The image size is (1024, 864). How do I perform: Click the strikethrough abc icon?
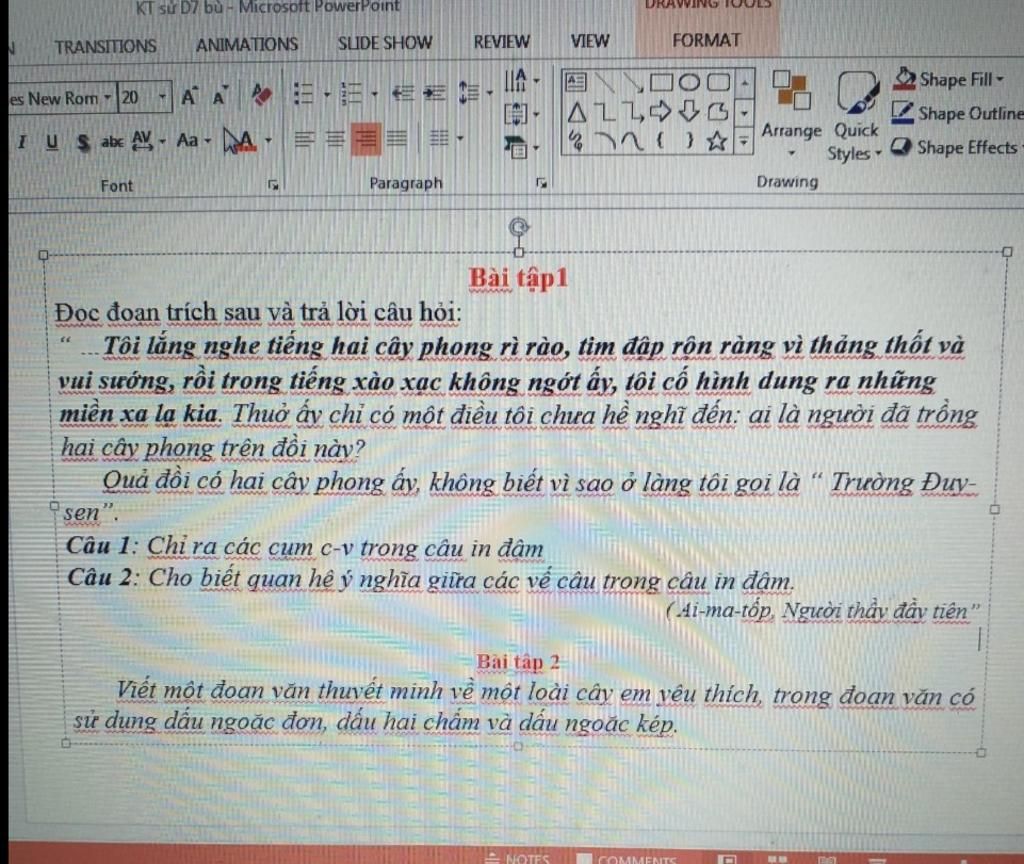pyautogui.click(x=112, y=140)
